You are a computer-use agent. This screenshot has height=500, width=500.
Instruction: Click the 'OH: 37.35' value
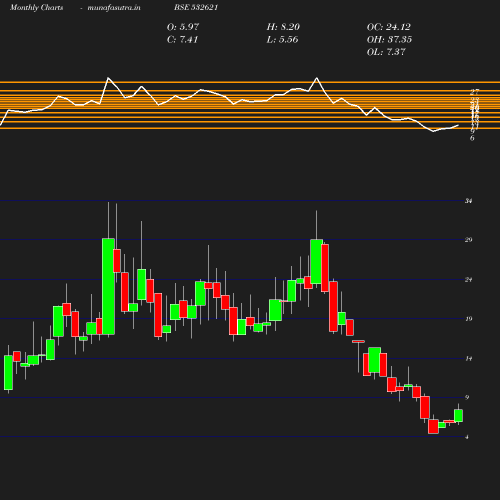(x=389, y=39)
